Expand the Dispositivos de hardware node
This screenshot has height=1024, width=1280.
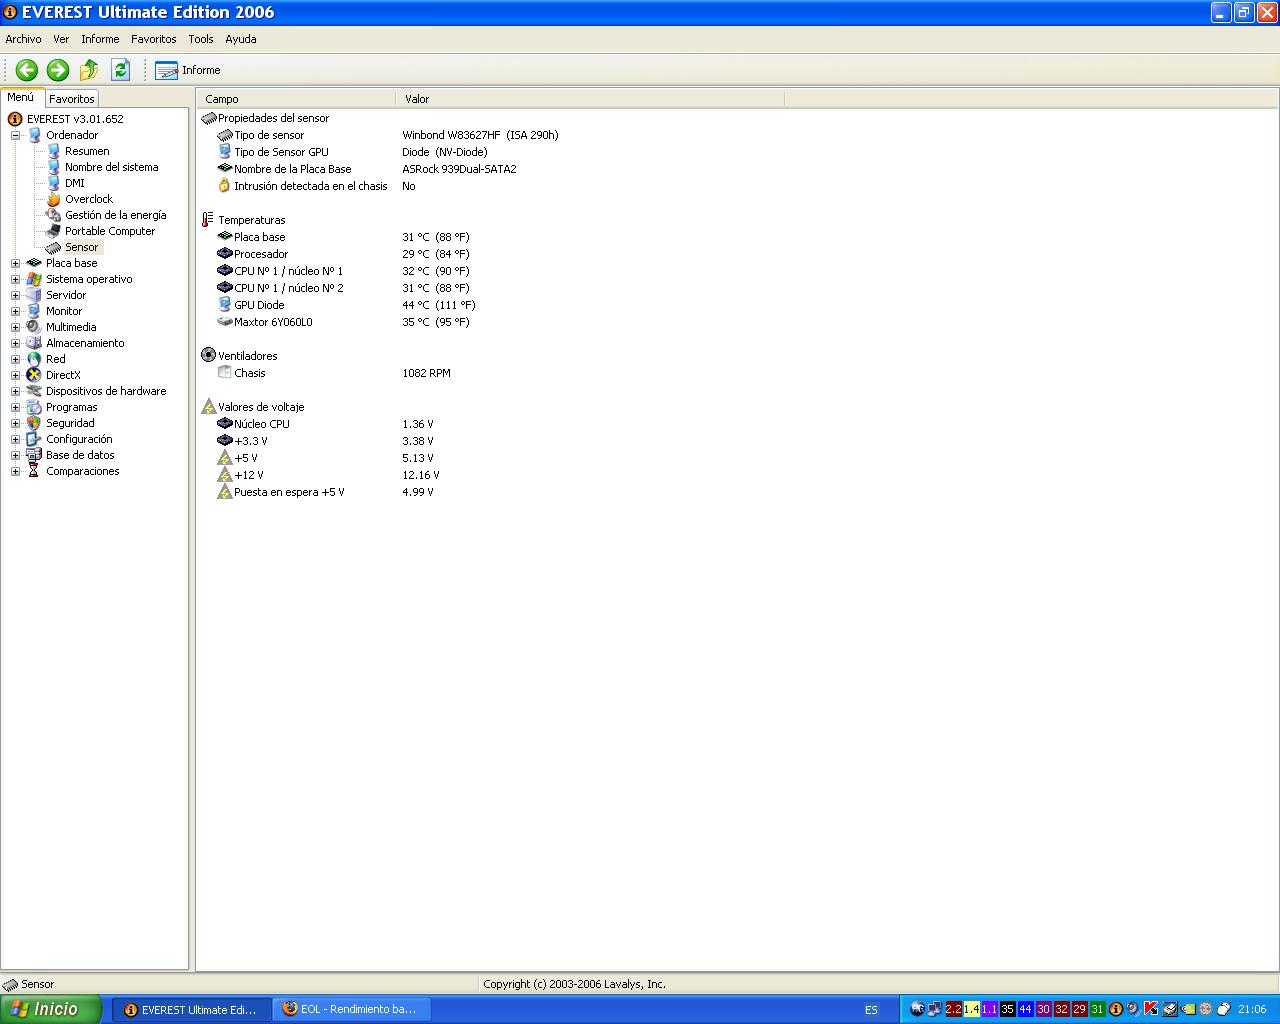(x=15, y=391)
